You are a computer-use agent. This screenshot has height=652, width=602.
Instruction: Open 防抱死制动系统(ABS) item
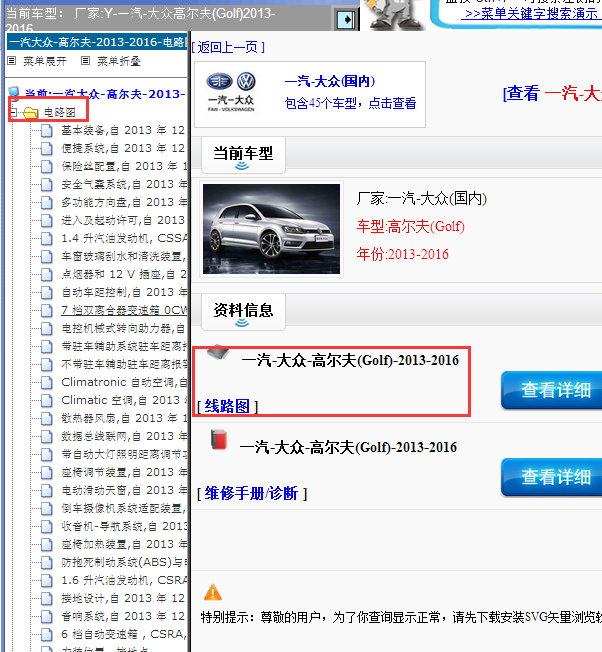point(124,562)
